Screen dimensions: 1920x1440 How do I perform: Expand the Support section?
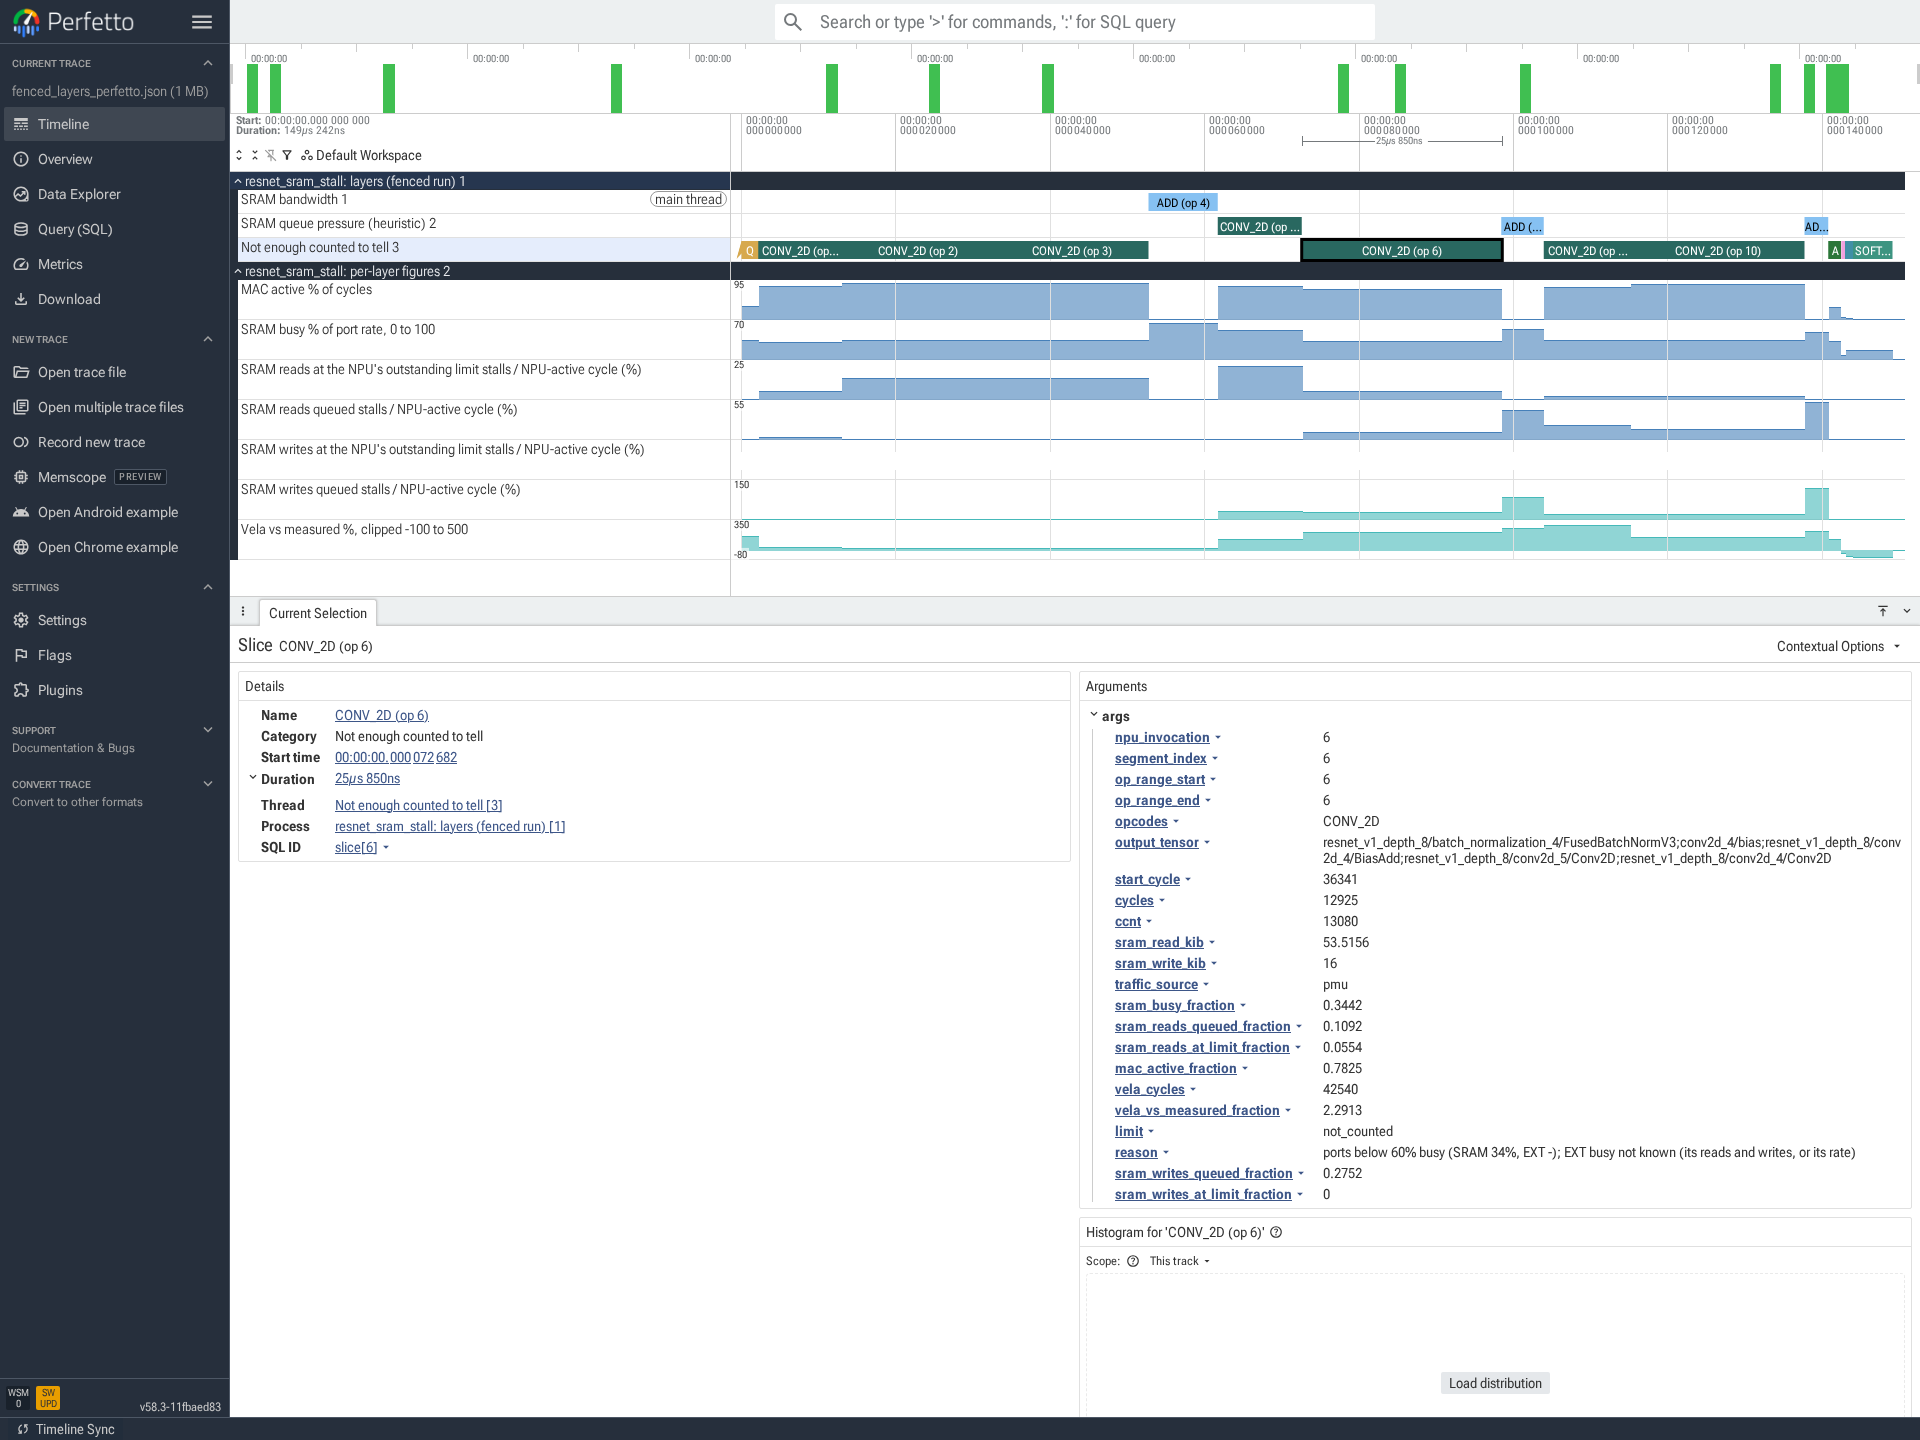coord(208,730)
